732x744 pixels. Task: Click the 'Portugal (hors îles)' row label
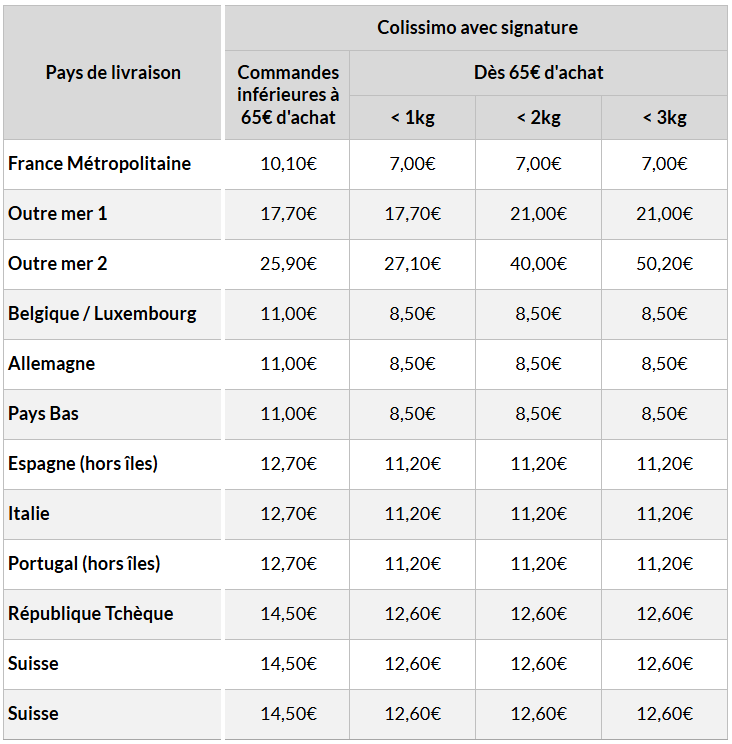tap(84, 563)
